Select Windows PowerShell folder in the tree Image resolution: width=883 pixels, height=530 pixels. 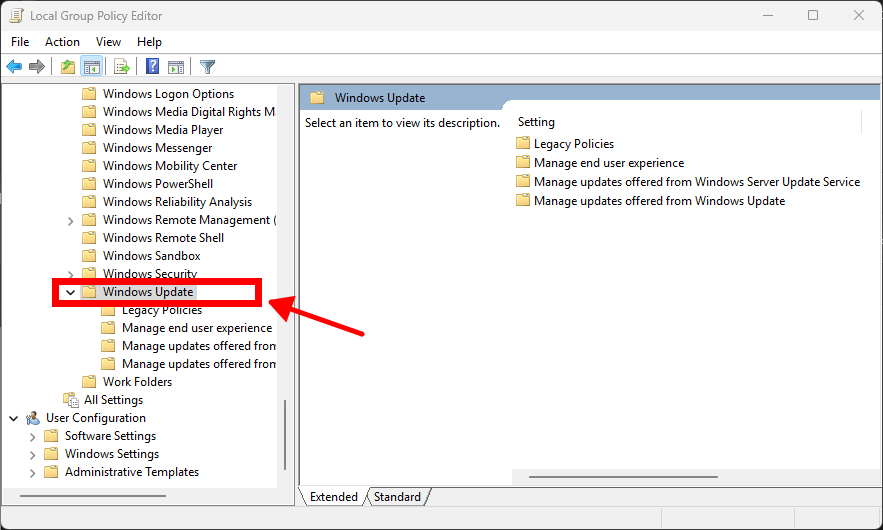click(x=157, y=184)
